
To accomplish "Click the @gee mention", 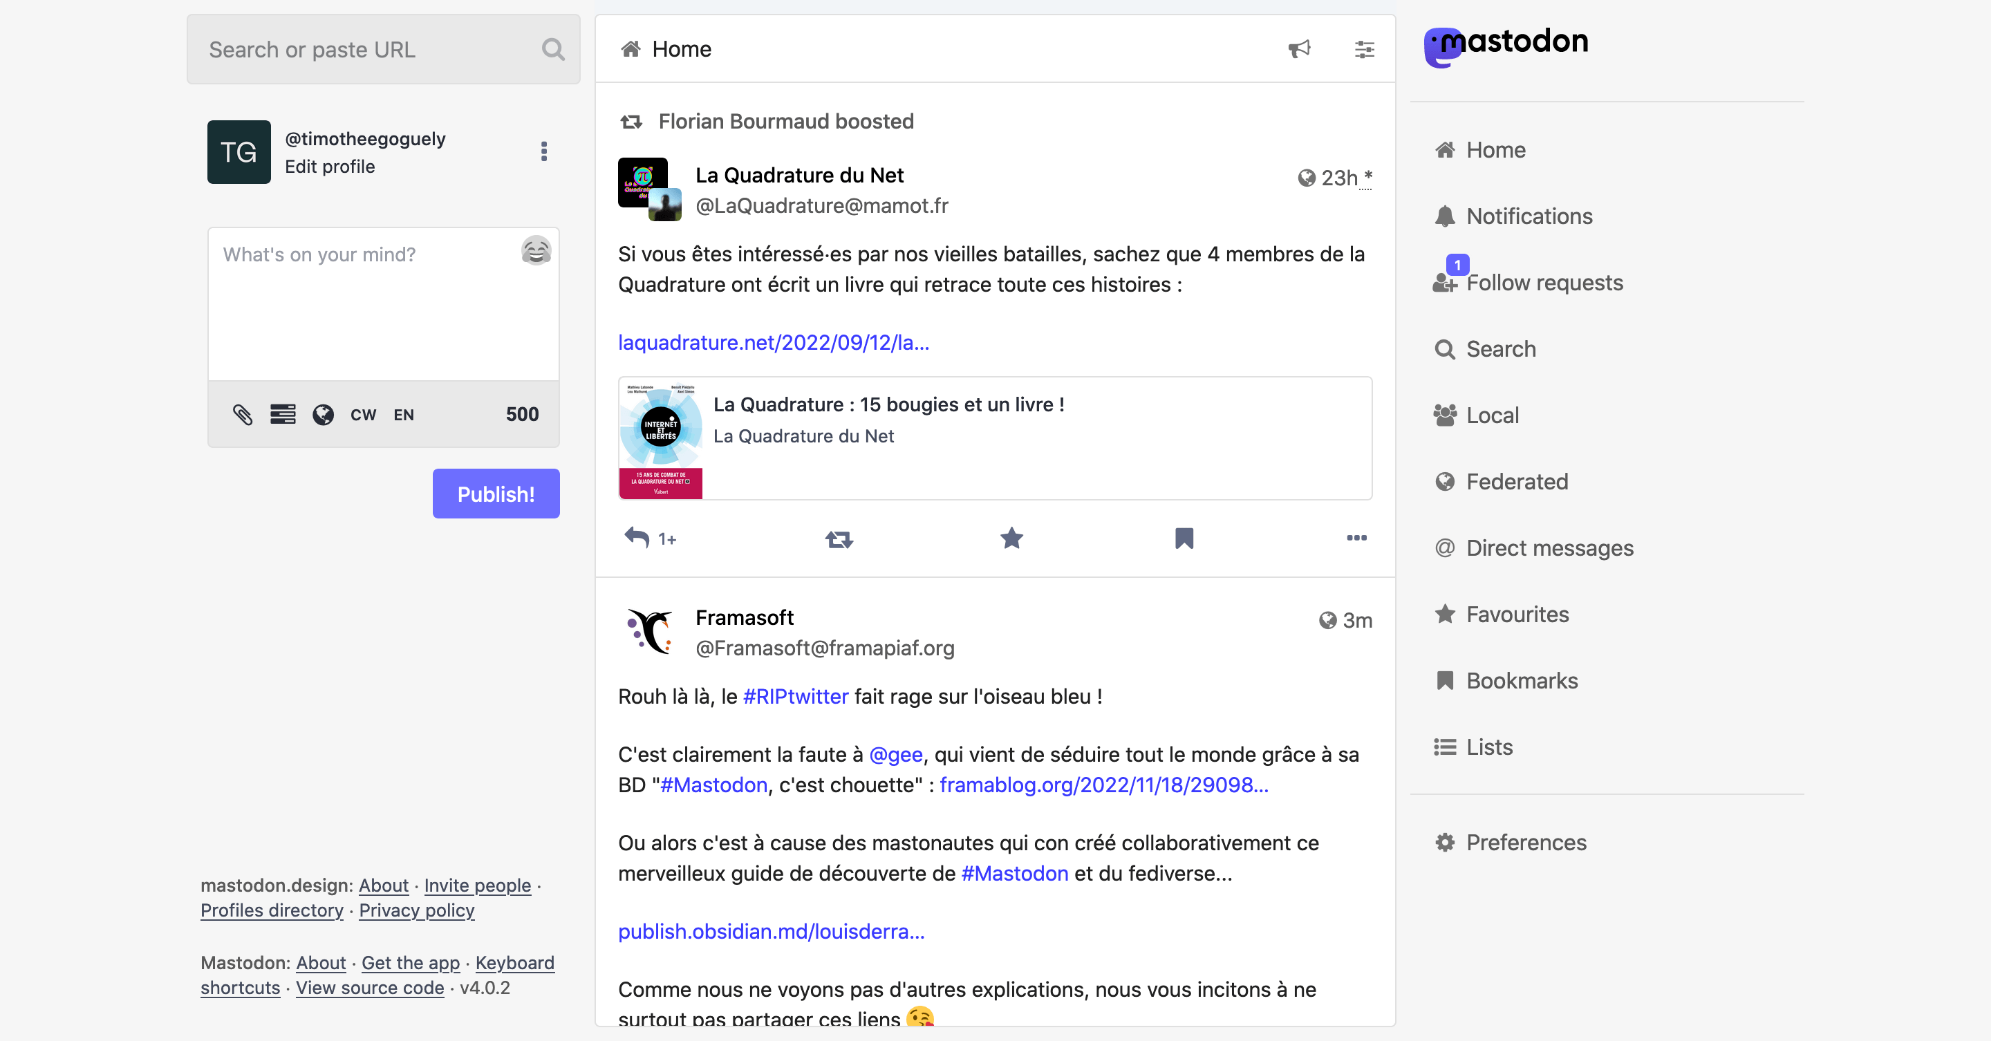I will (896, 754).
